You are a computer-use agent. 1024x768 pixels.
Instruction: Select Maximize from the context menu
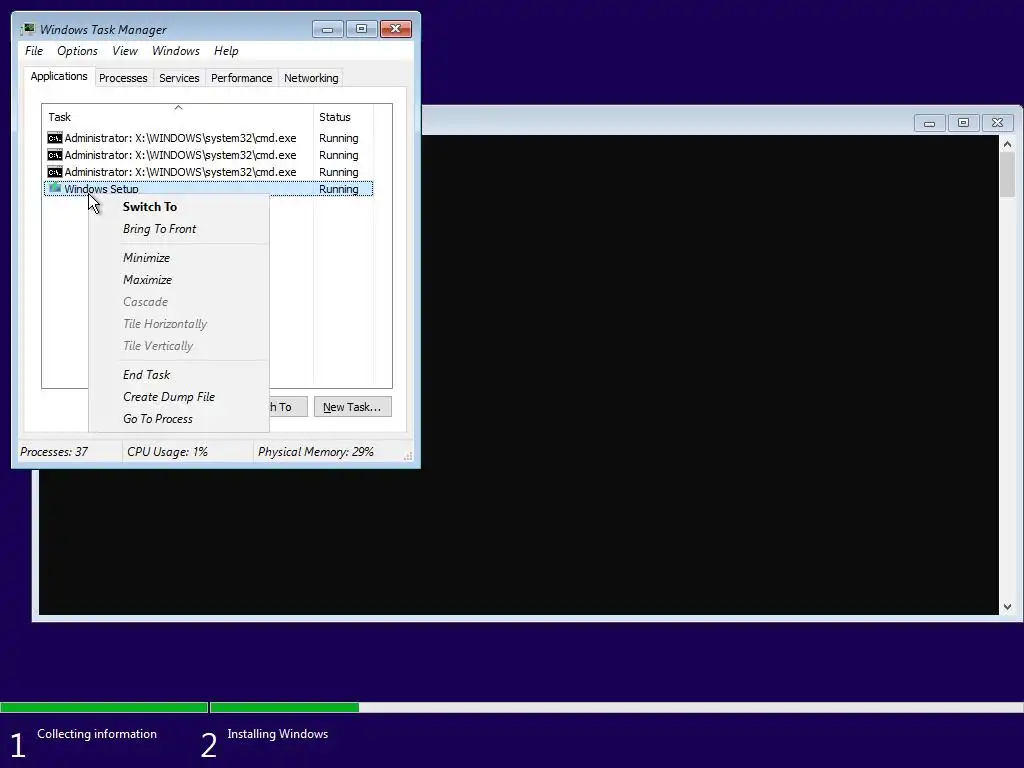(x=179, y=280)
